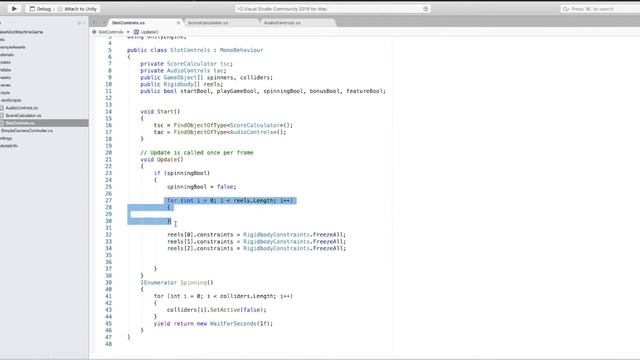Click the 'i < colliders.Length' for loop line

pyautogui.click(x=223, y=296)
